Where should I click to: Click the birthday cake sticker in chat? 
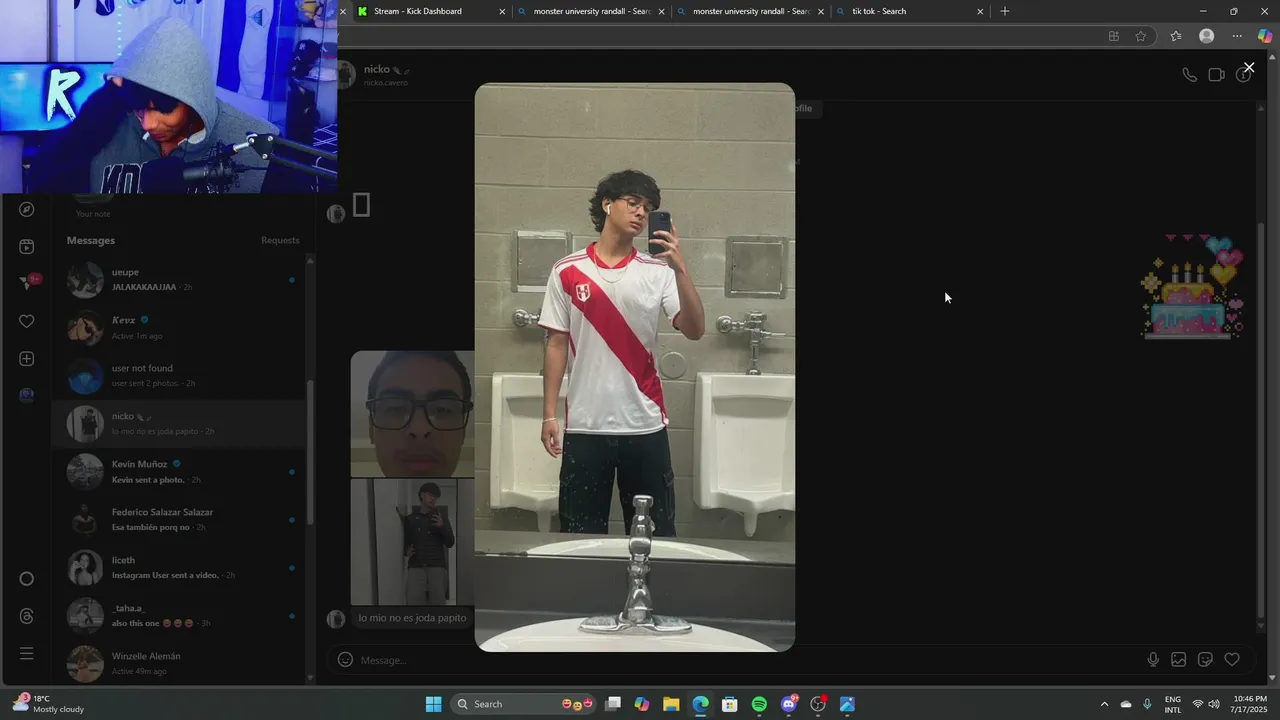(x=1192, y=287)
